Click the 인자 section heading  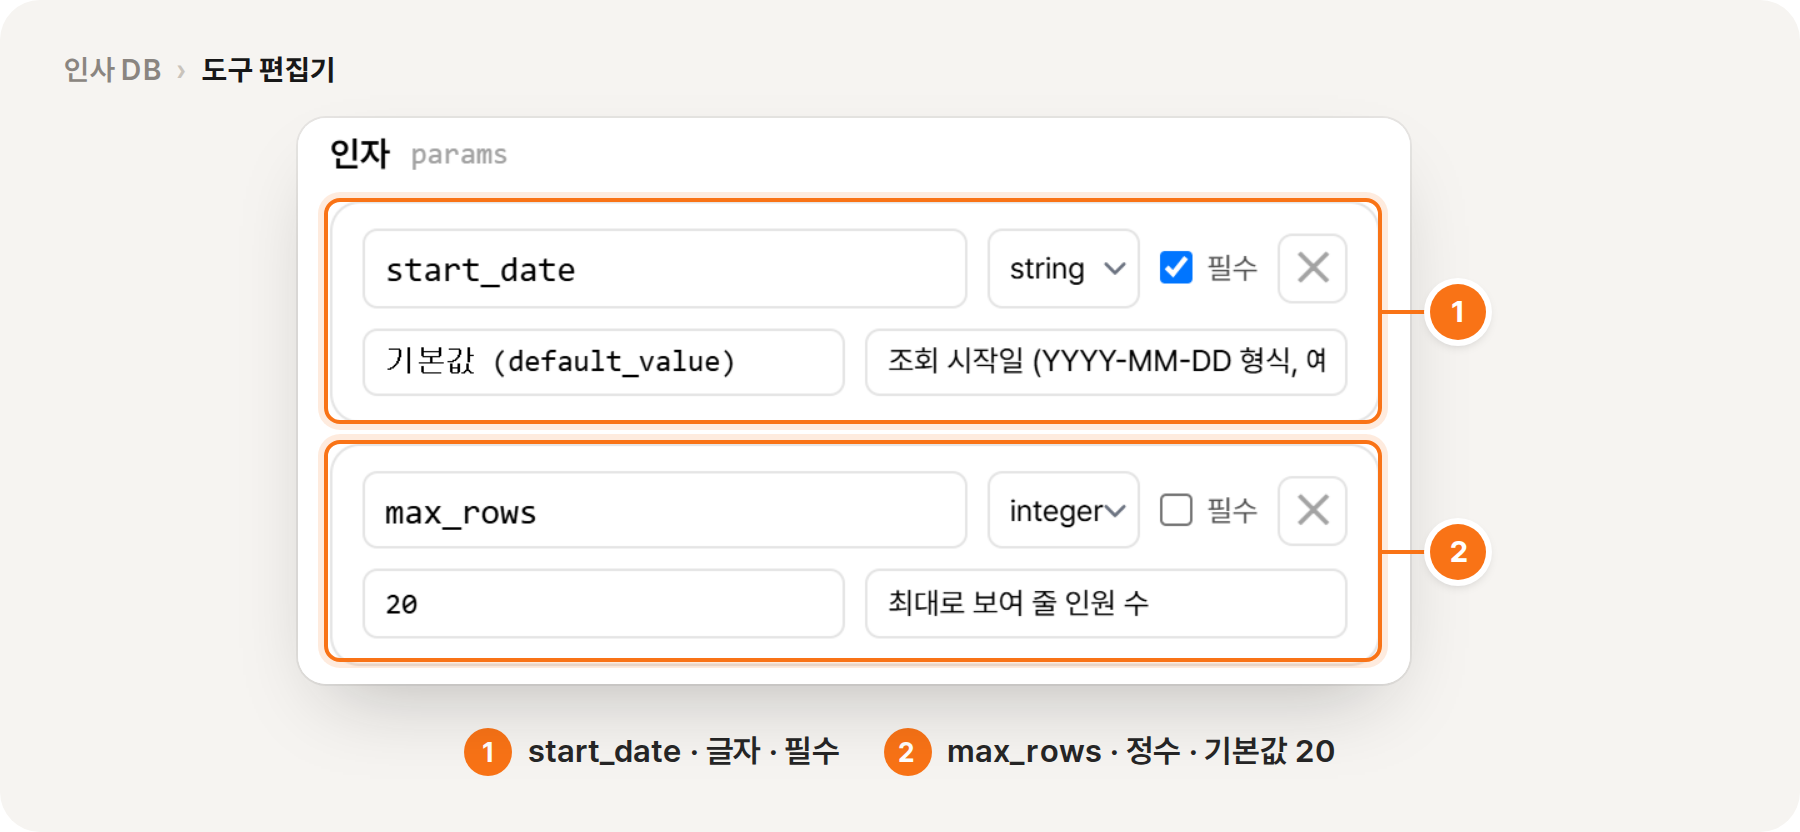point(360,153)
